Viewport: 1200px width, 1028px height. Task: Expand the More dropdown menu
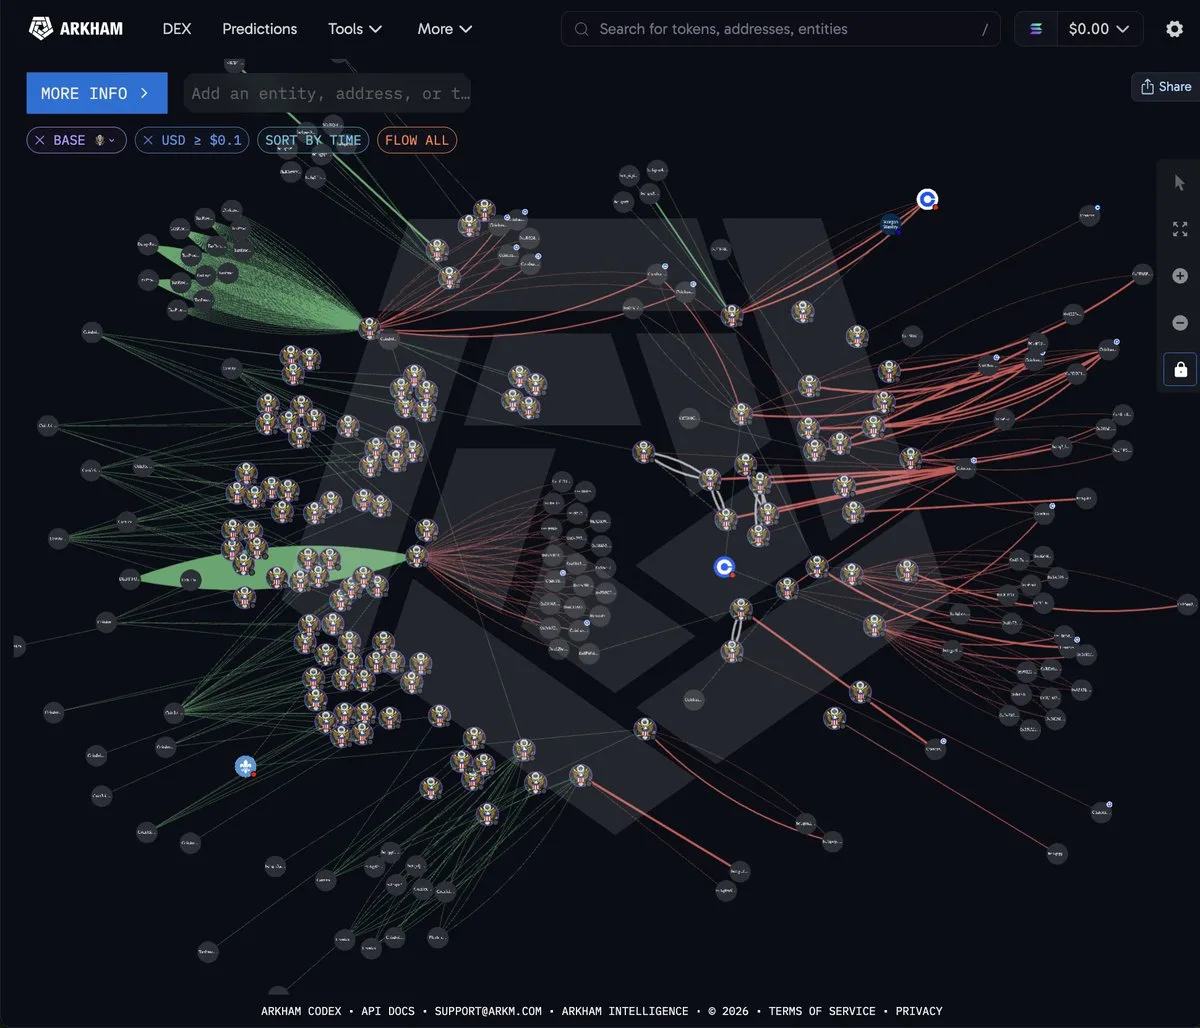click(x=445, y=29)
